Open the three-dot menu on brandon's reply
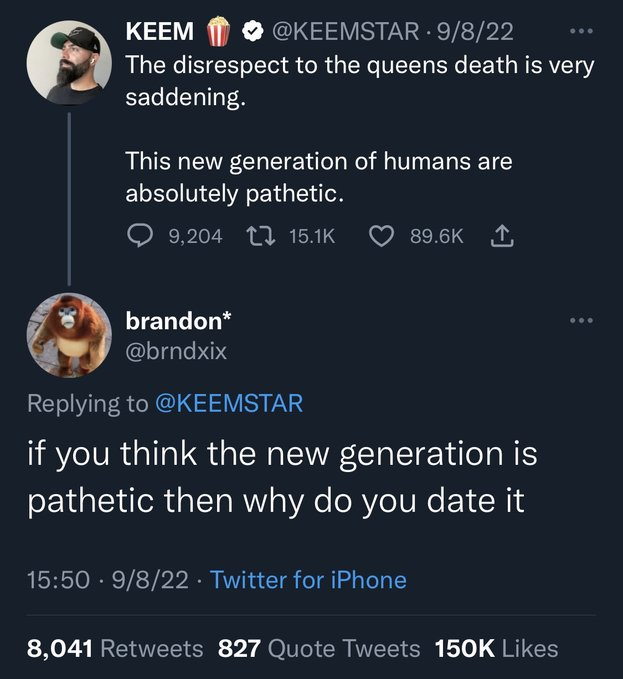The width and height of the screenshot is (623, 679). [580, 321]
